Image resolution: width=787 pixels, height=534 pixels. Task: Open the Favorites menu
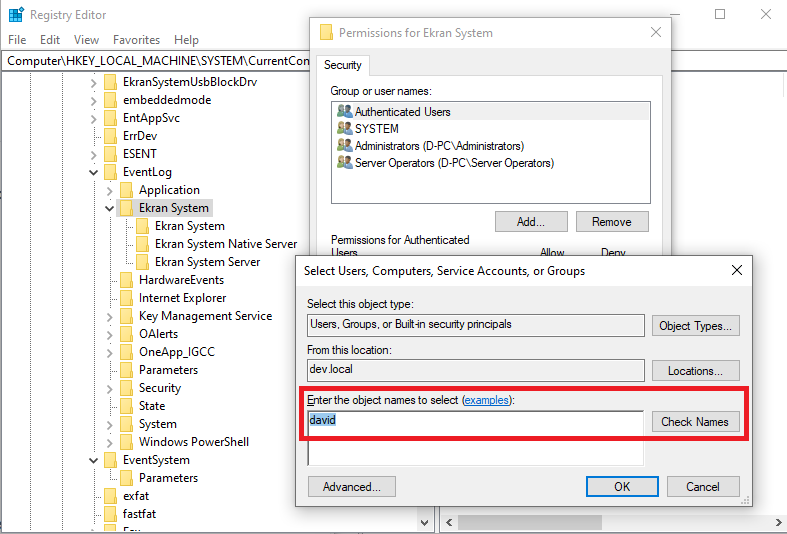[136, 40]
